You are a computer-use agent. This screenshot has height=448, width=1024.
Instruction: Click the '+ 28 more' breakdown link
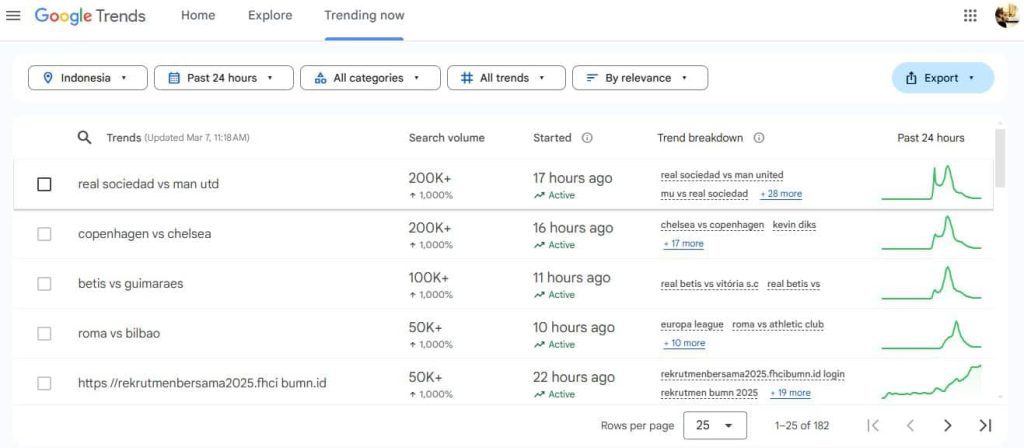click(x=781, y=194)
